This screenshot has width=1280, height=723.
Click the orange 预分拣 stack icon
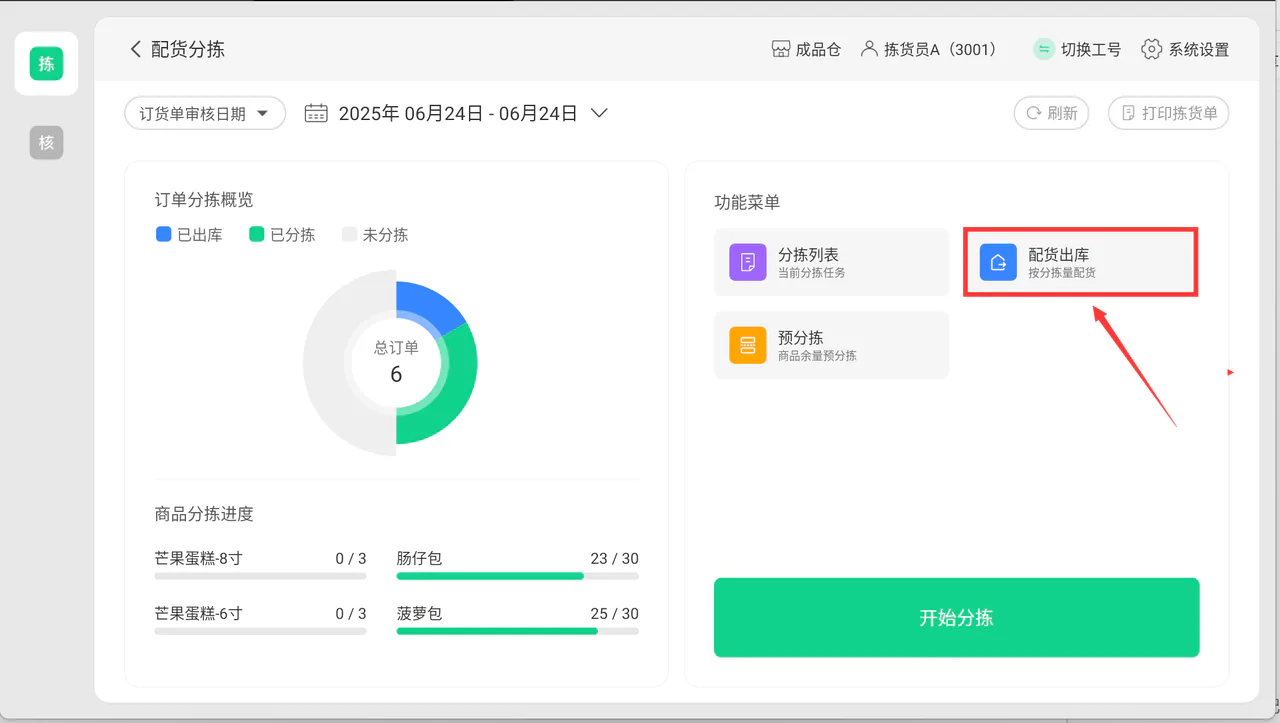tap(747, 345)
